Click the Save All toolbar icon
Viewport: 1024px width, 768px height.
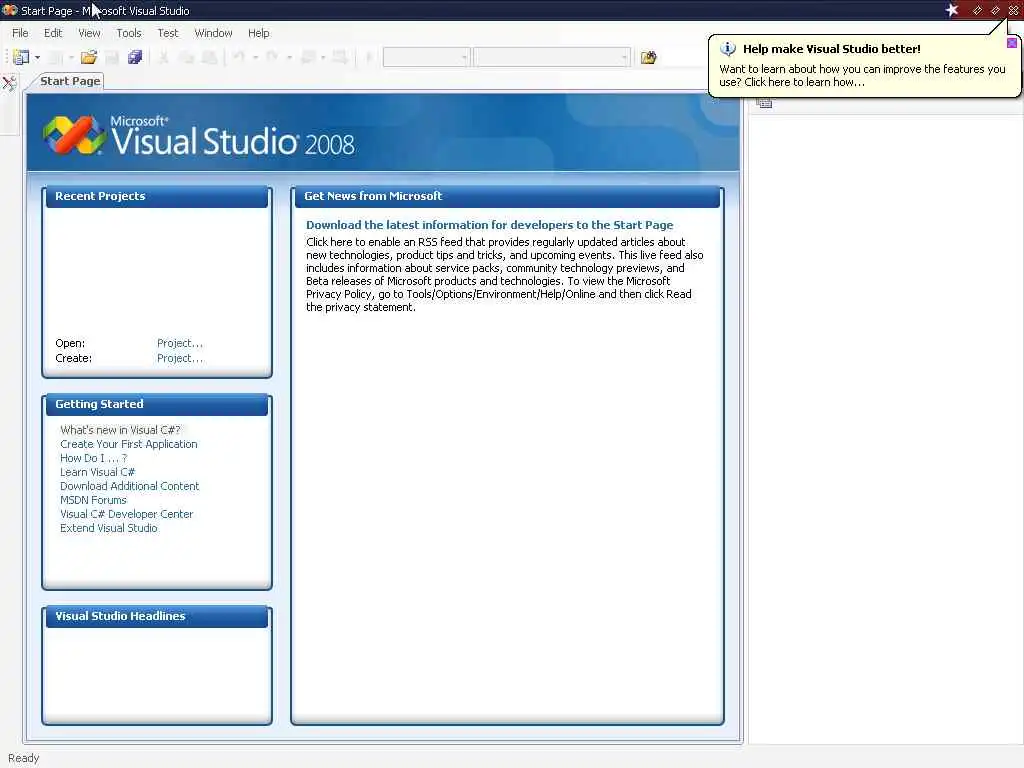[x=135, y=57]
